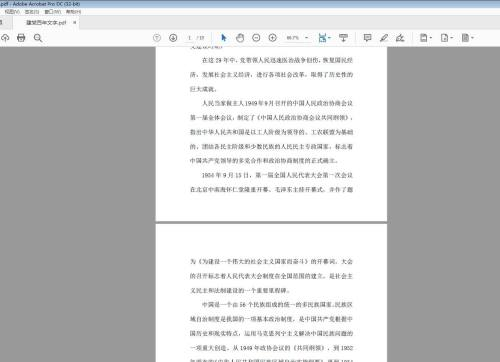This screenshot has height=362, width=500.
Task: Go to next page with the down arrow
Action: point(173,38)
